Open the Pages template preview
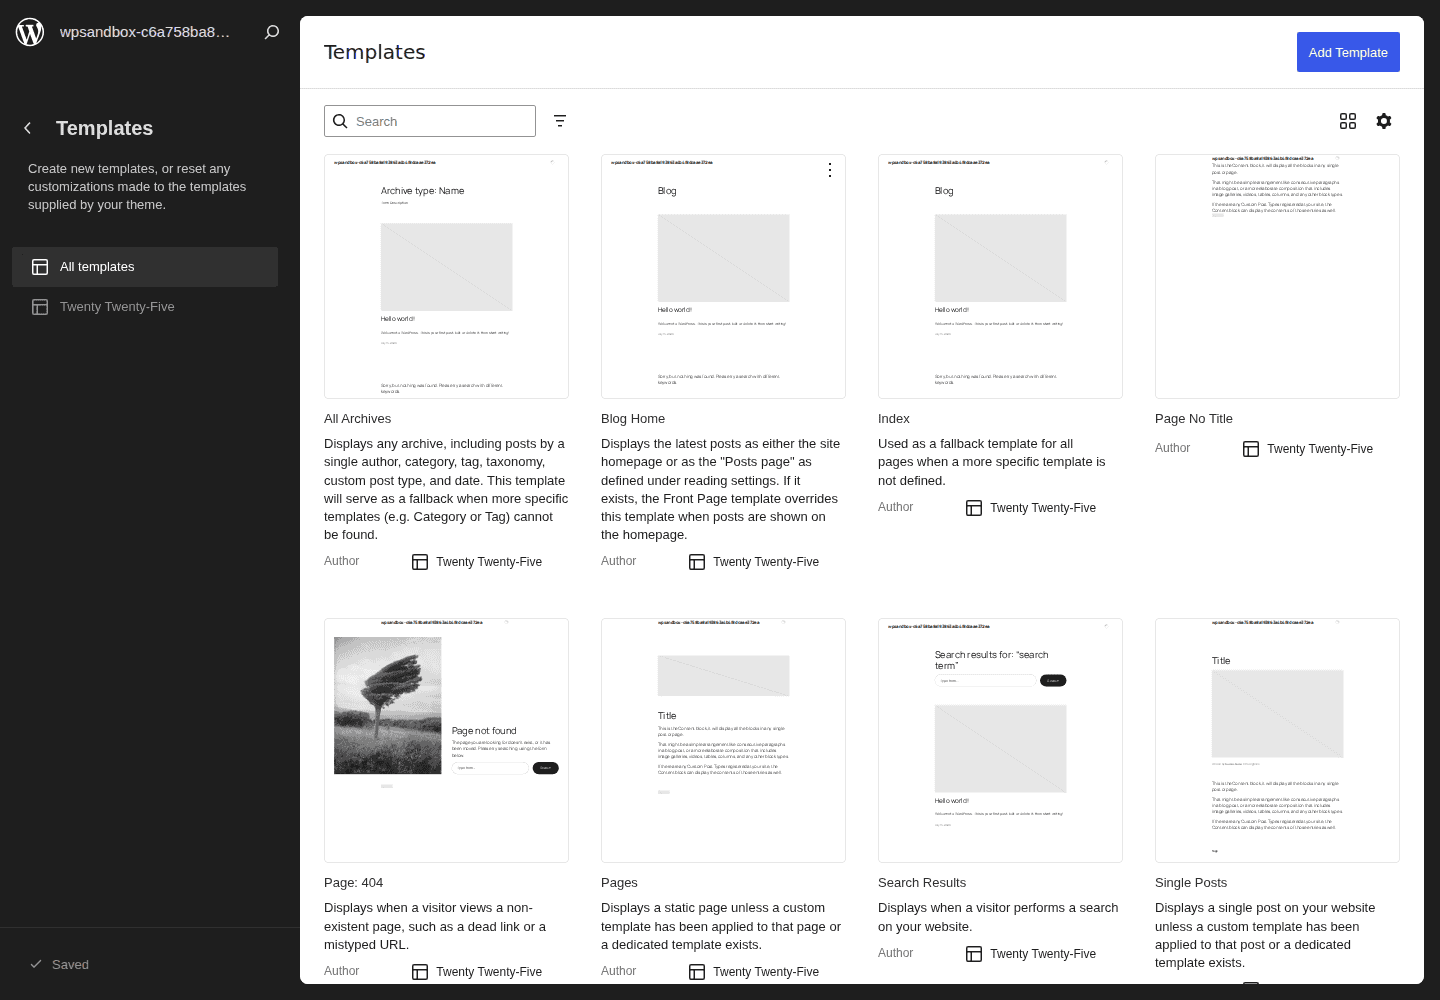 pos(723,740)
